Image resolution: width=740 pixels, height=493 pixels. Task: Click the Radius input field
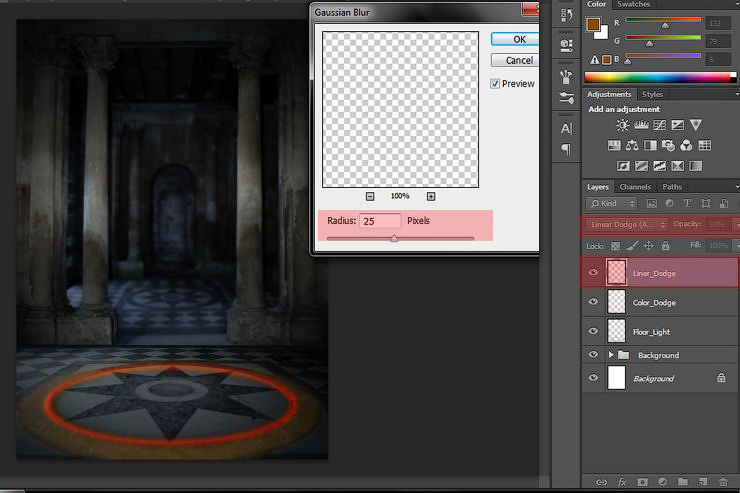[380, 220]
